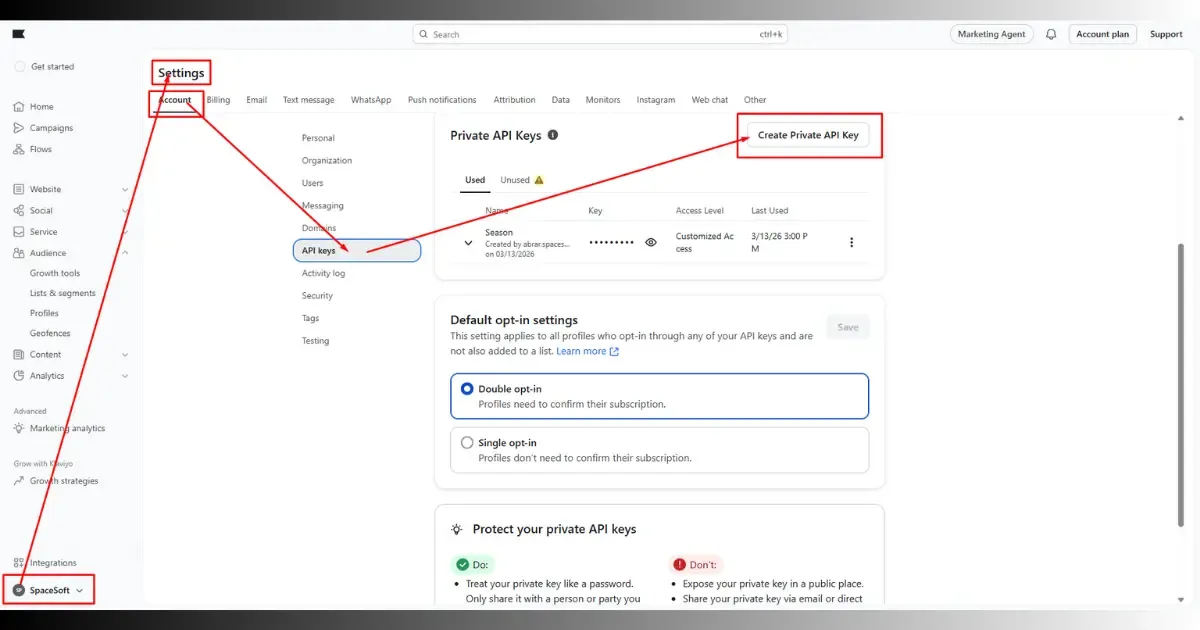
Task: Click the Content sidebar icon
Action: coord(19,355)
